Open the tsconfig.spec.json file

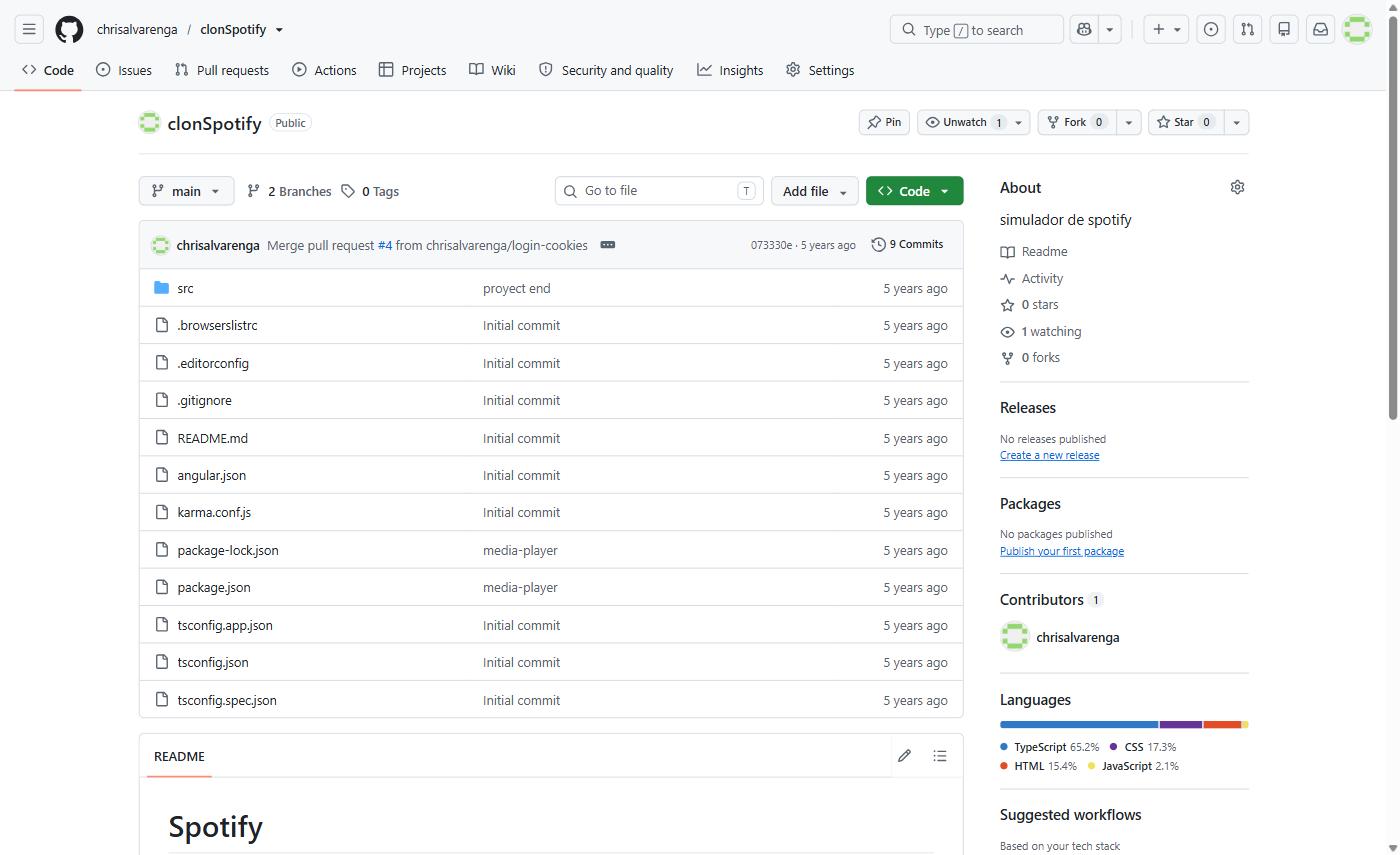pos(227,700)
